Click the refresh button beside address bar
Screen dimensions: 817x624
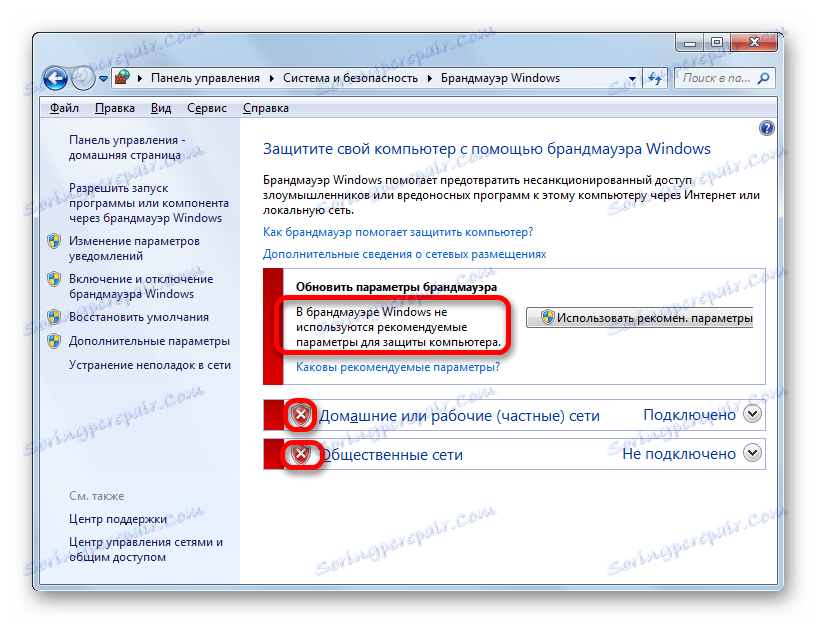point(655,78)
